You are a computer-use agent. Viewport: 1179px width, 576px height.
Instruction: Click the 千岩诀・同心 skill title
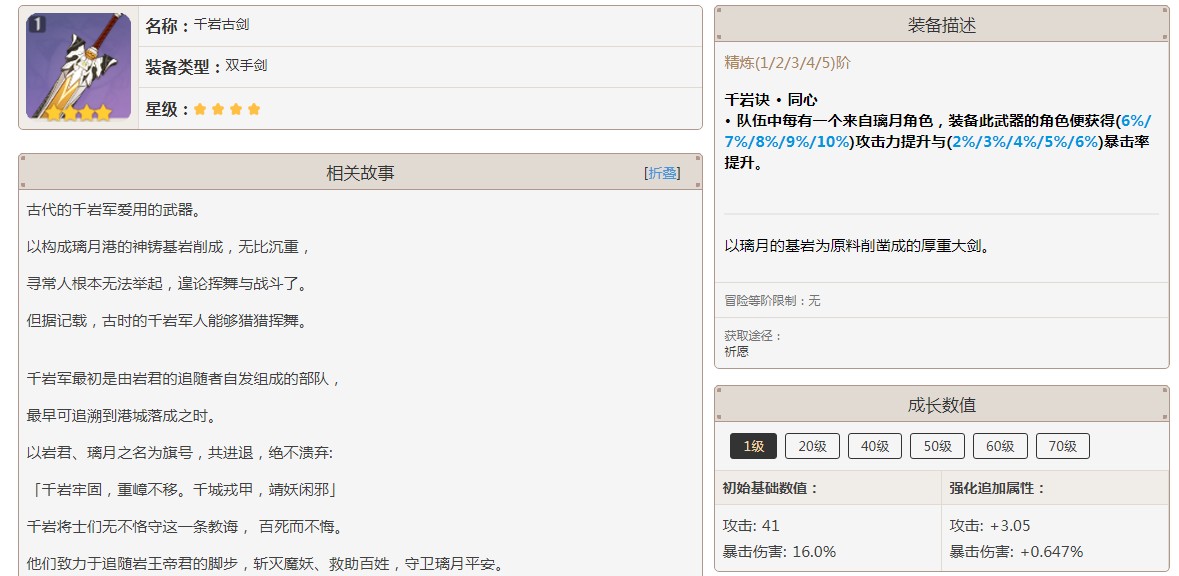coord(770,99)
